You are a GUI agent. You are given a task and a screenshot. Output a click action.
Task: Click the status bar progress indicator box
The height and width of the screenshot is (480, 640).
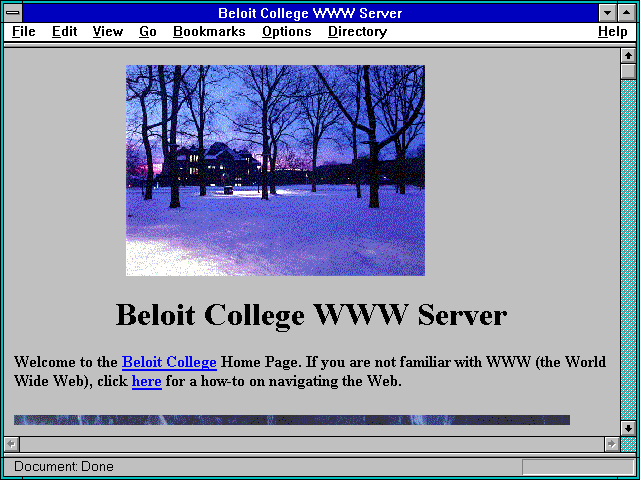[x=578, y=467]
